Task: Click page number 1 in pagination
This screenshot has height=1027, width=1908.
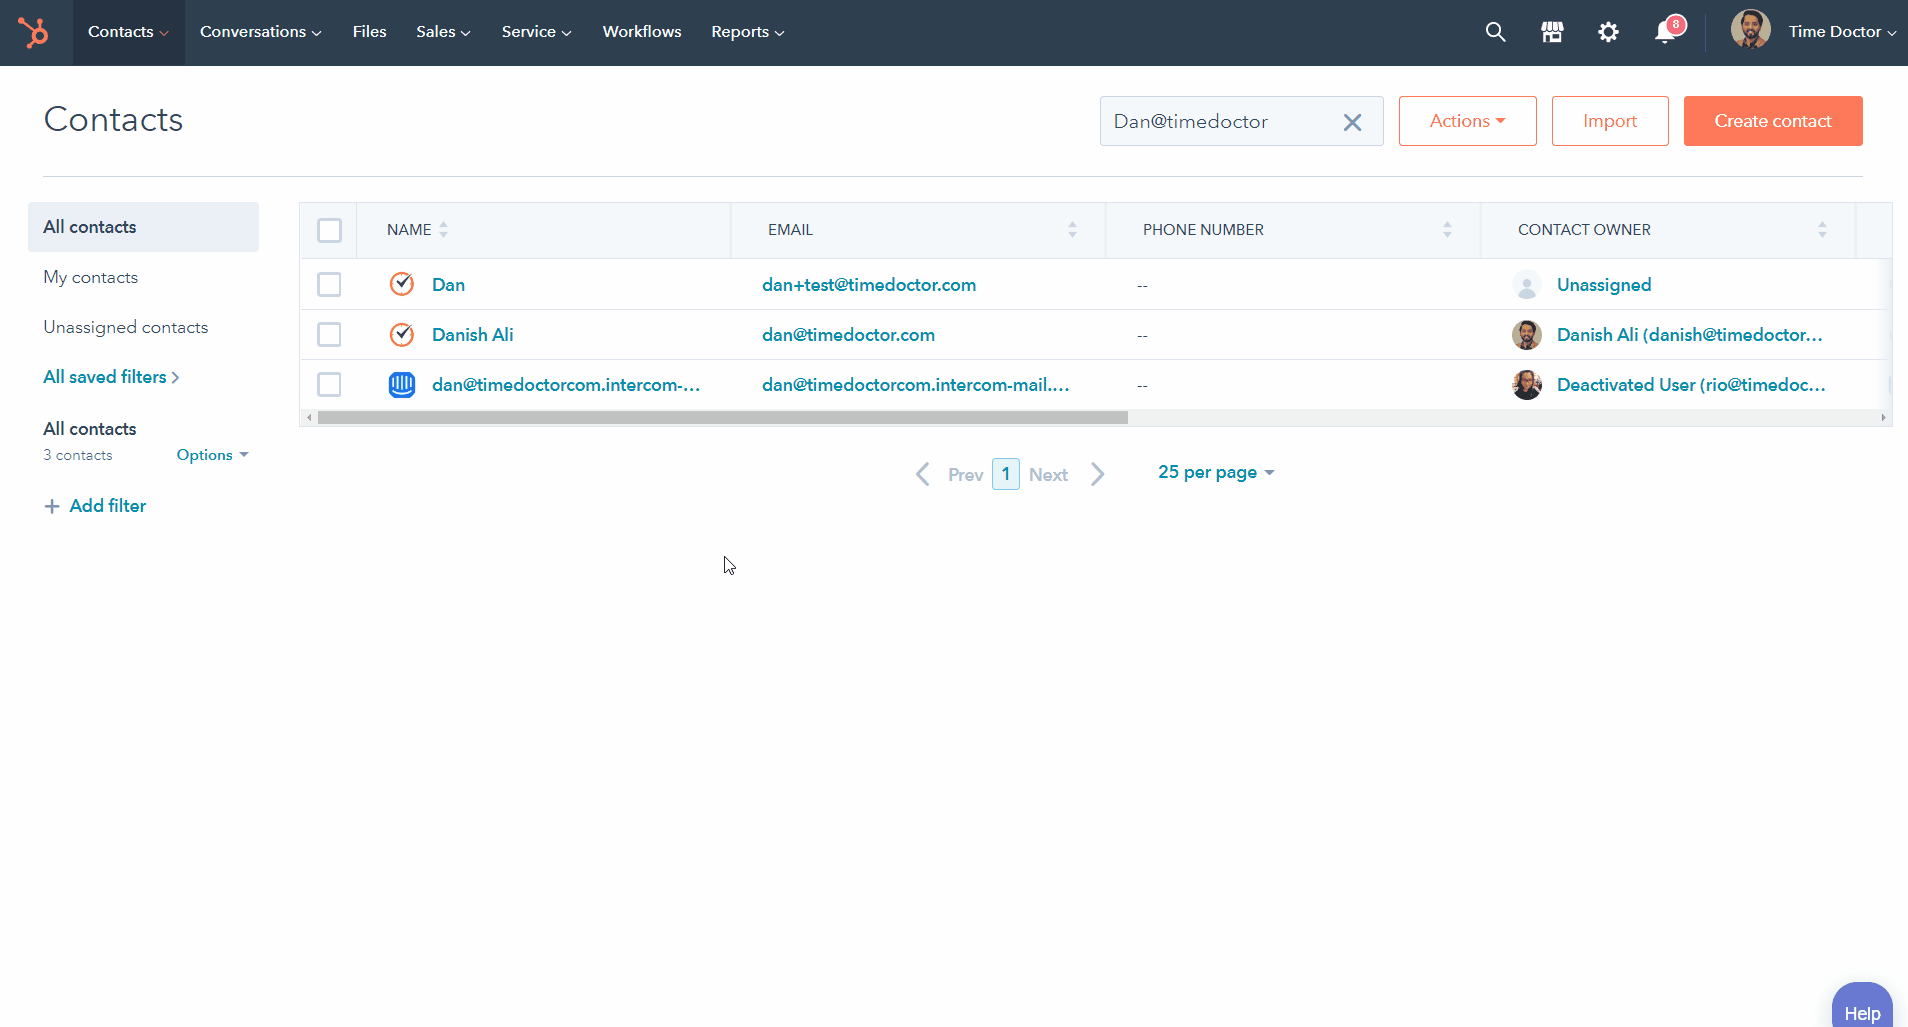Action: [1006, 474]
